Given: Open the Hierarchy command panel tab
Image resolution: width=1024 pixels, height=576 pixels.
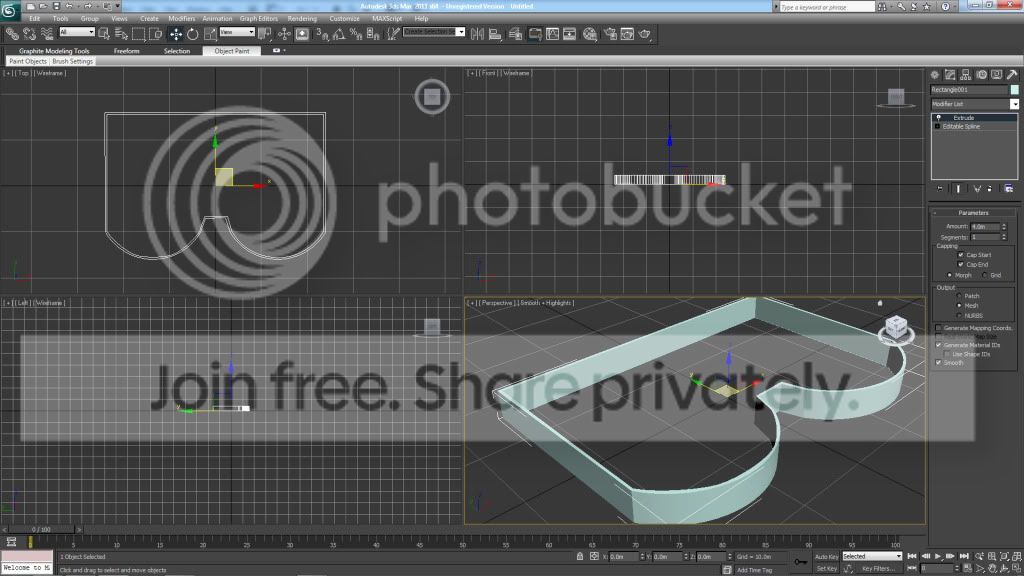Looking at the screenshot, I should [x=966, y=74].
